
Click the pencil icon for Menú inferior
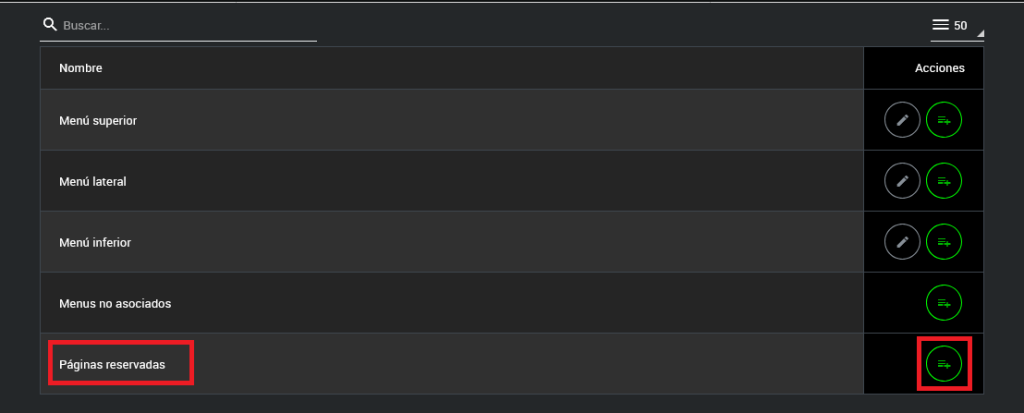[x=902, y=241]
